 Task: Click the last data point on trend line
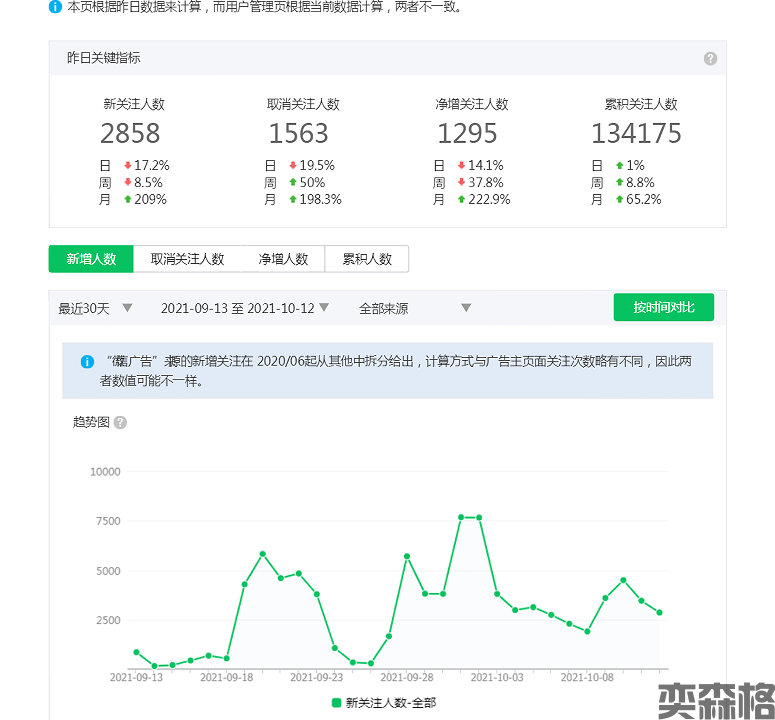(x=659, y=612)
